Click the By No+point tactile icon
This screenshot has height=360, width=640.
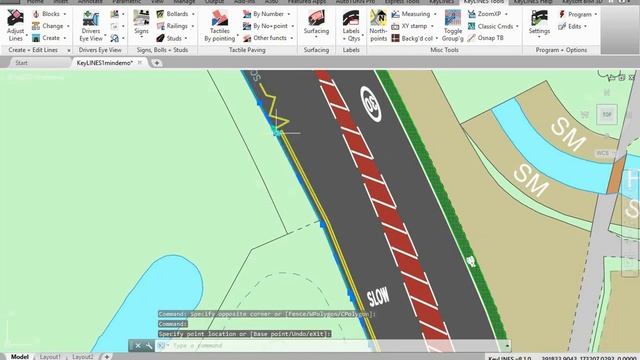click(247, 26)
